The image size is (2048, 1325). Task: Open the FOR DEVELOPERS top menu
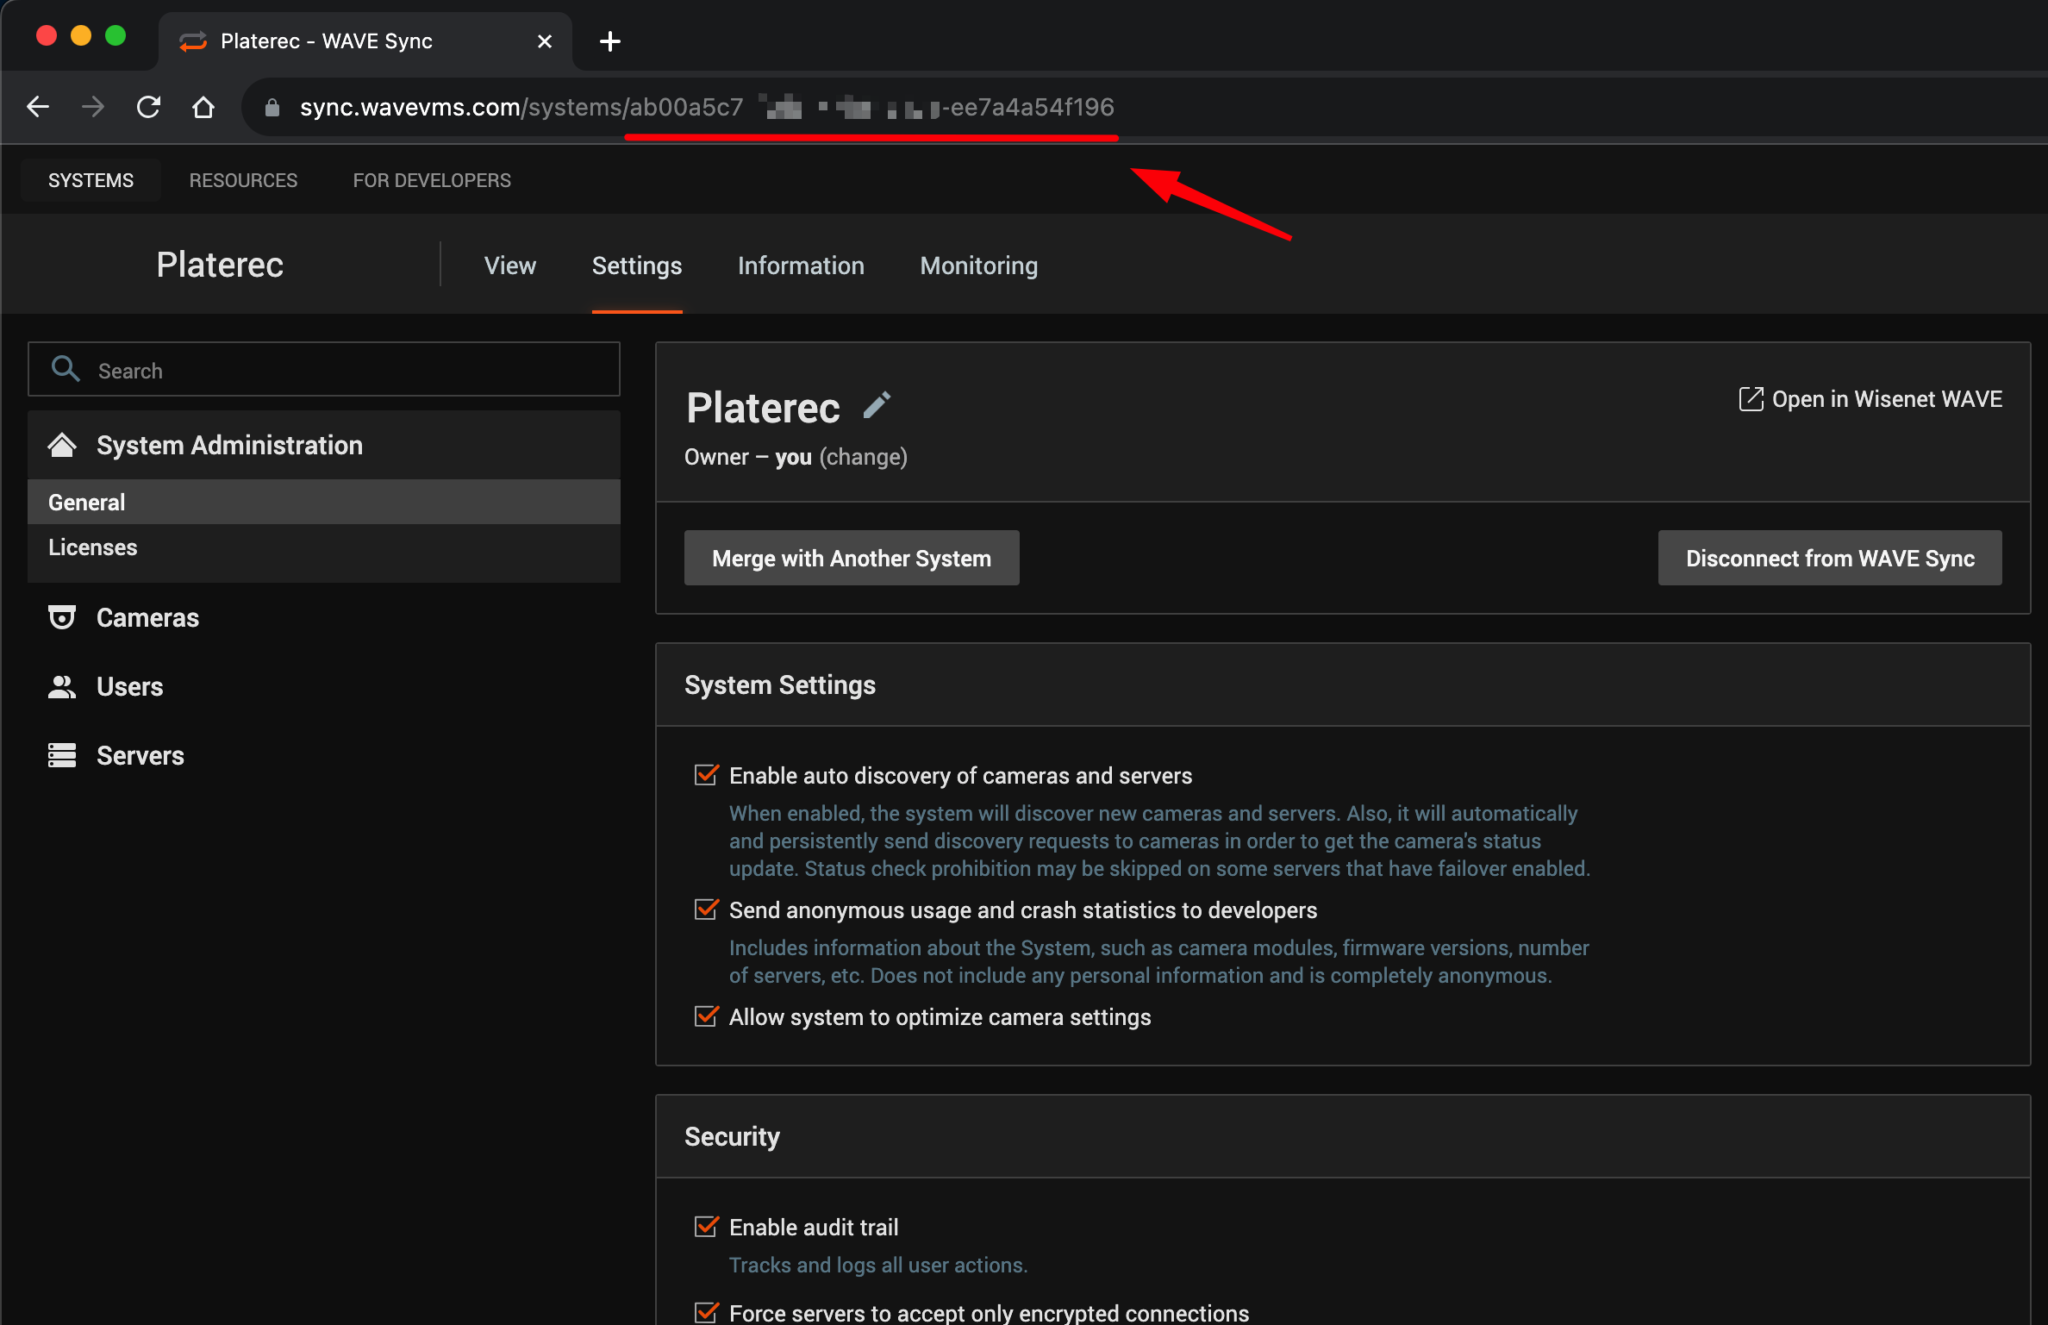432,180
